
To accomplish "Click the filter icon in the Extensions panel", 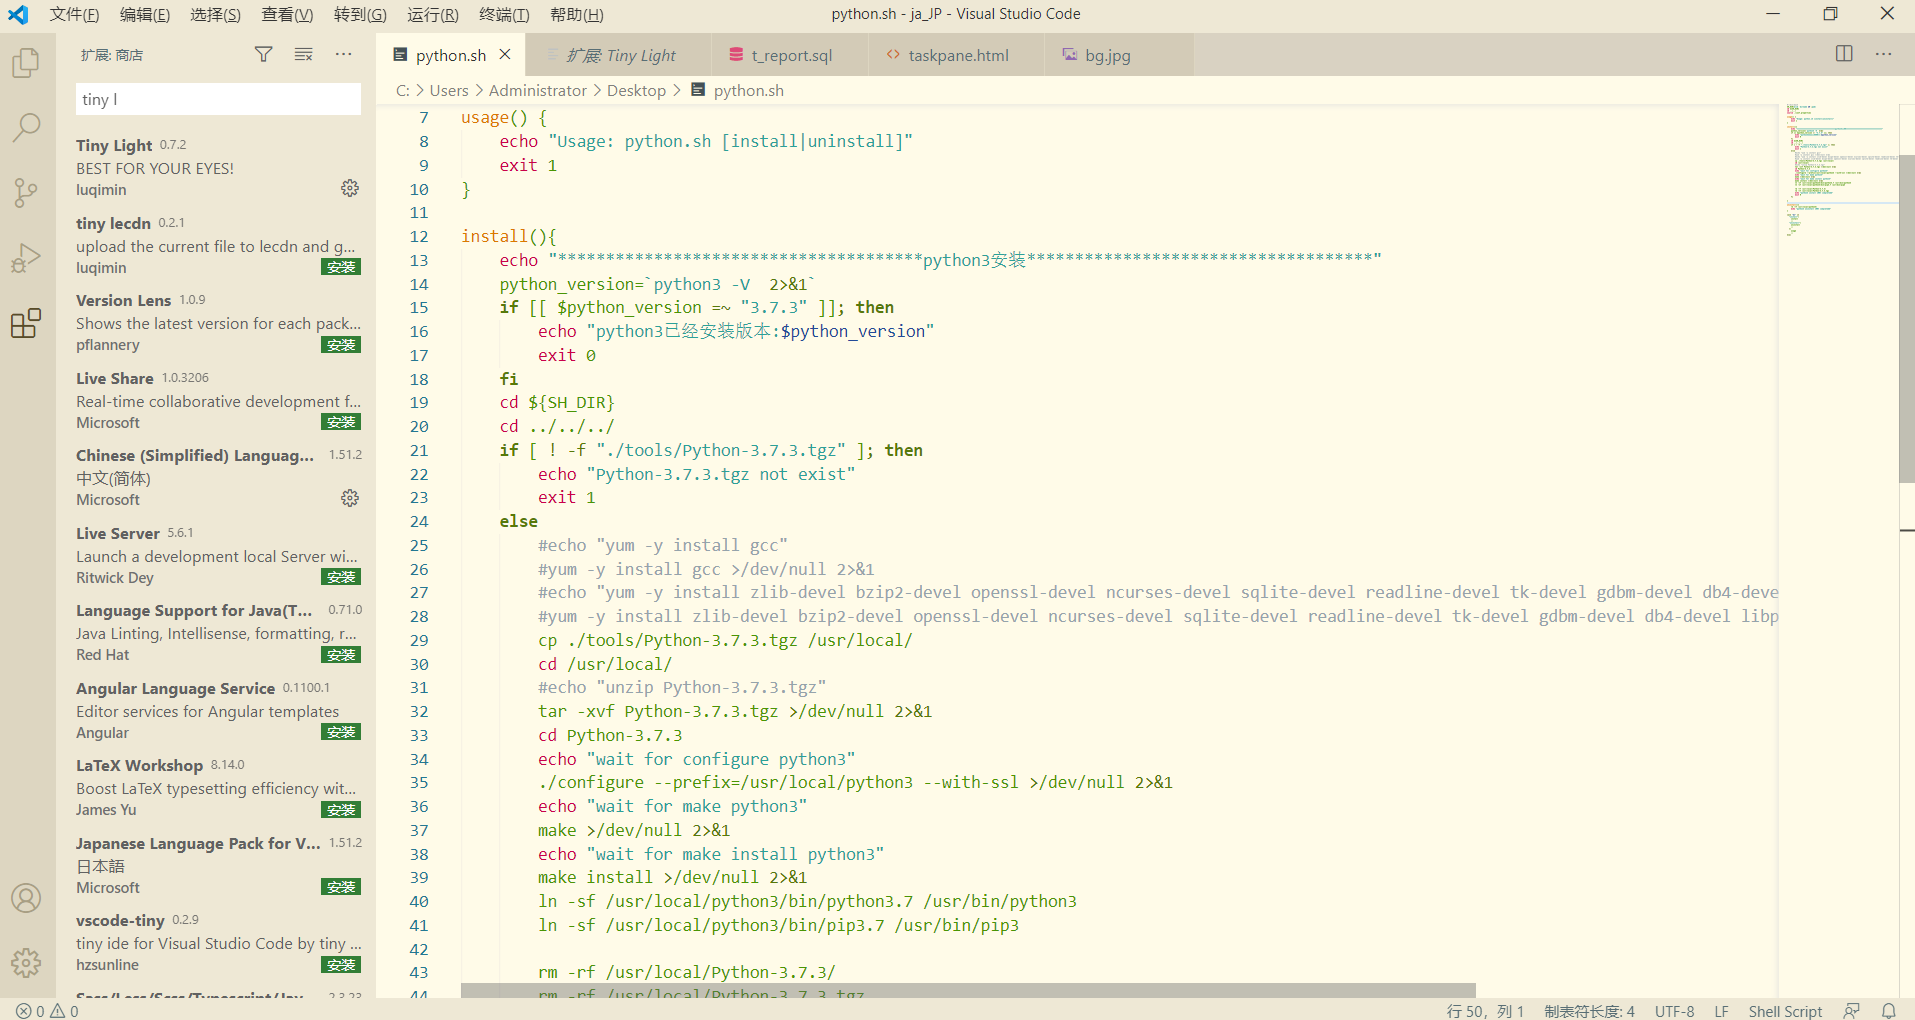I will pyautogui.click(x=263, y=54).
